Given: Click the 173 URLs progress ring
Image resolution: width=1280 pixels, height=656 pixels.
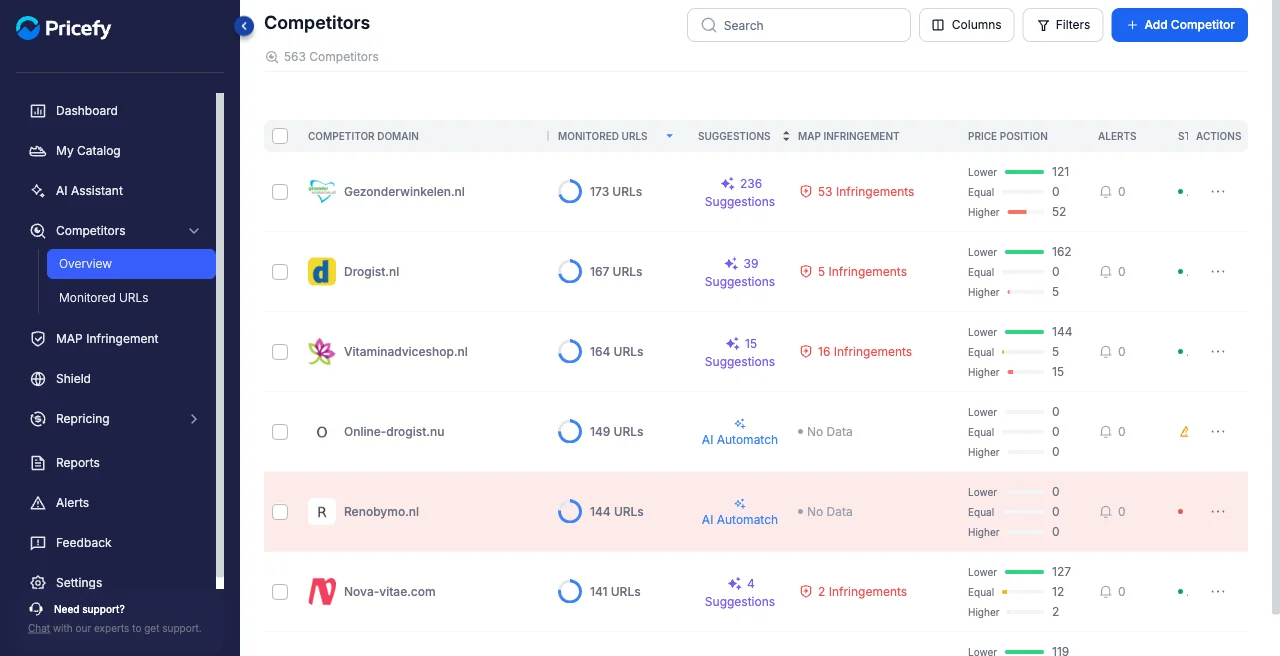Looking at the screenshot, I should [570, 192].
